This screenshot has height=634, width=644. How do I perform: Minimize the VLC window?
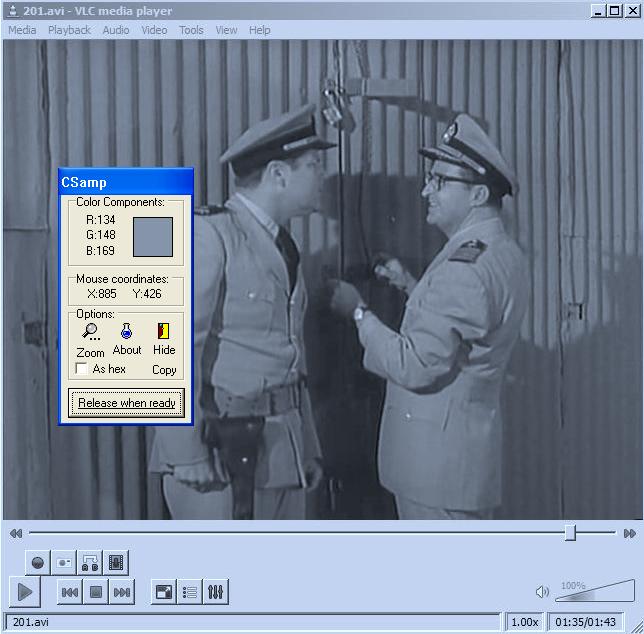point(598,11)
